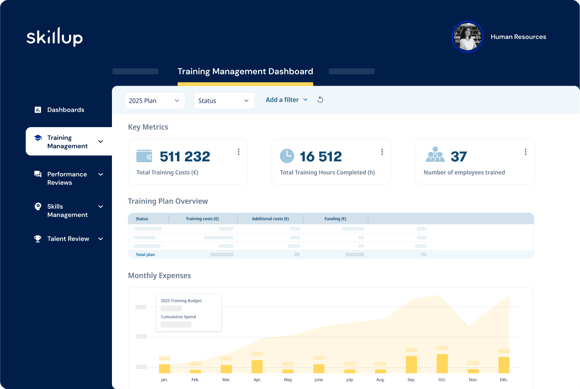Click the graduation cap Training Management icon

pos(38,138)
